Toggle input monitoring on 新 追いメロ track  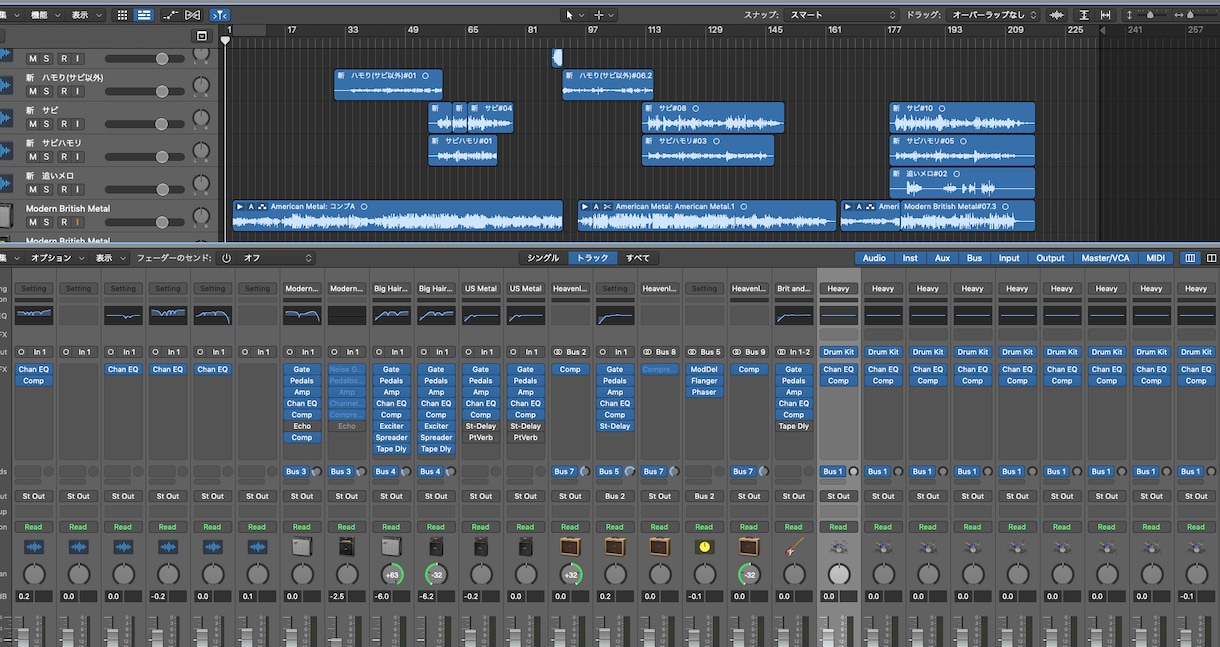tap(78, 190)
